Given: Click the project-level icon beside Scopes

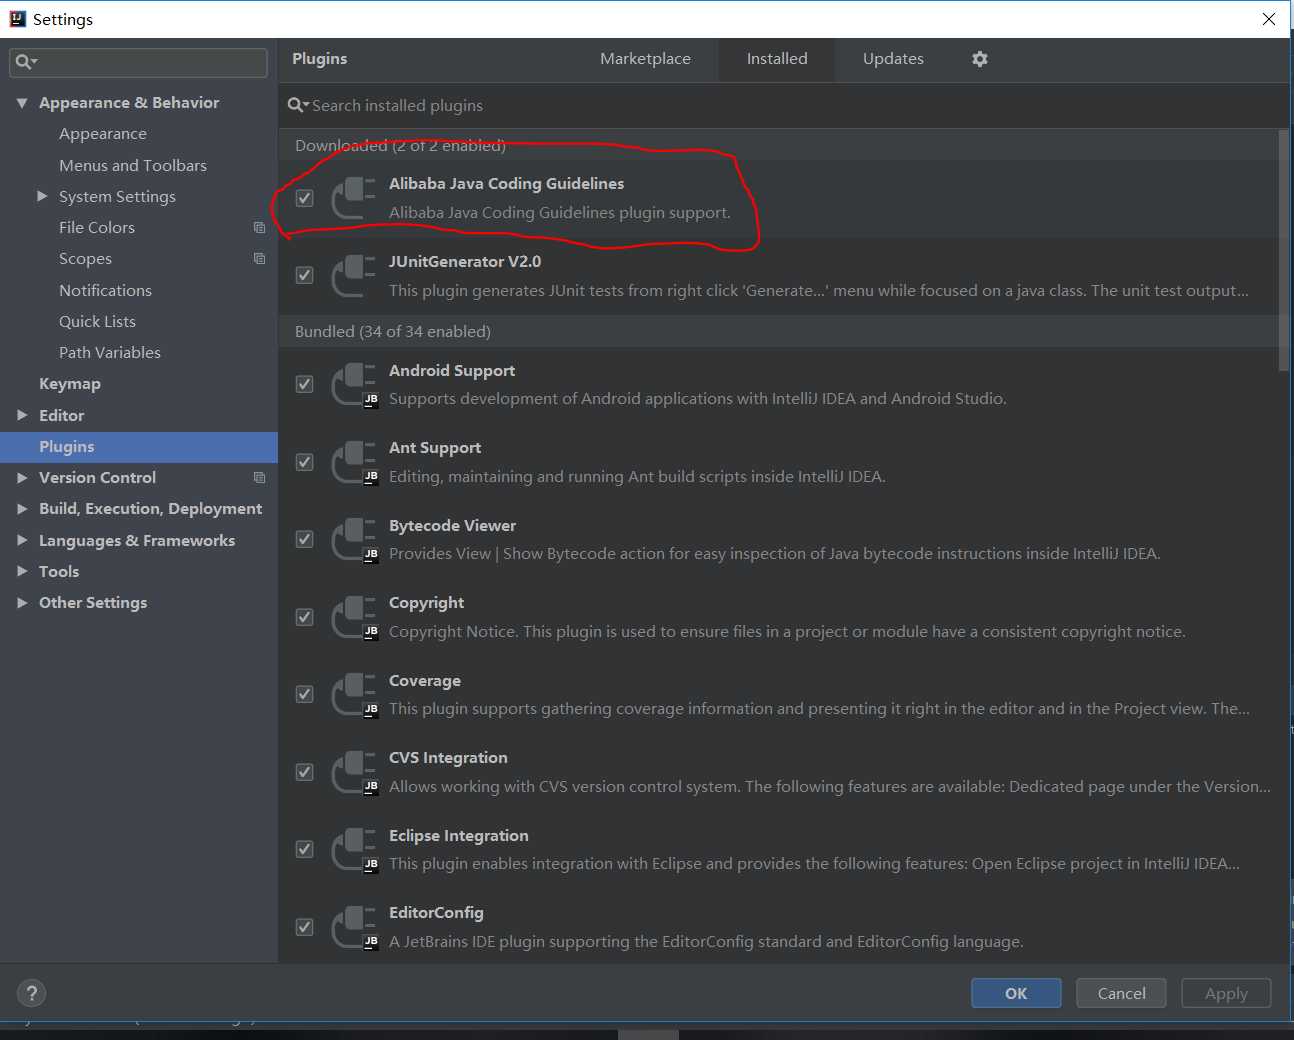Looking at the screenshot, I should pos(259,259).
